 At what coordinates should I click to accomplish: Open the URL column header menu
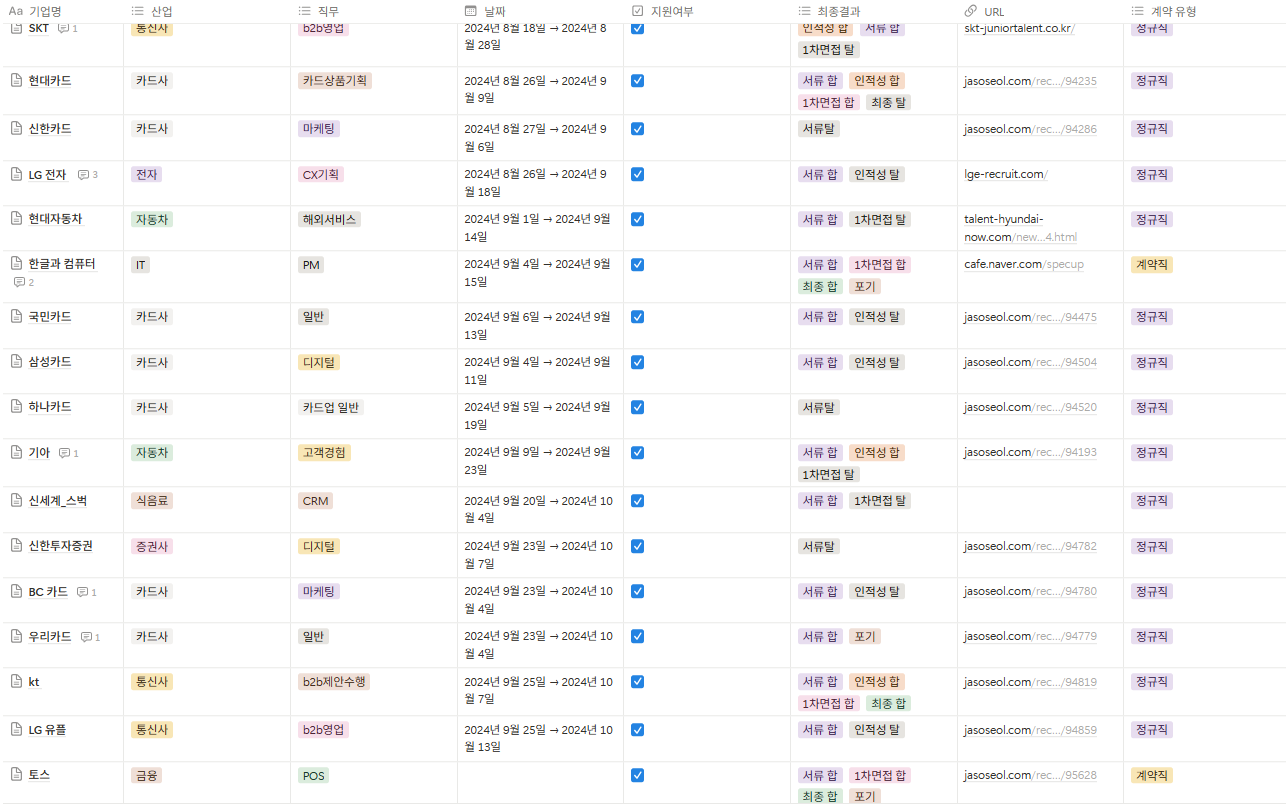tap(1040, 11)
